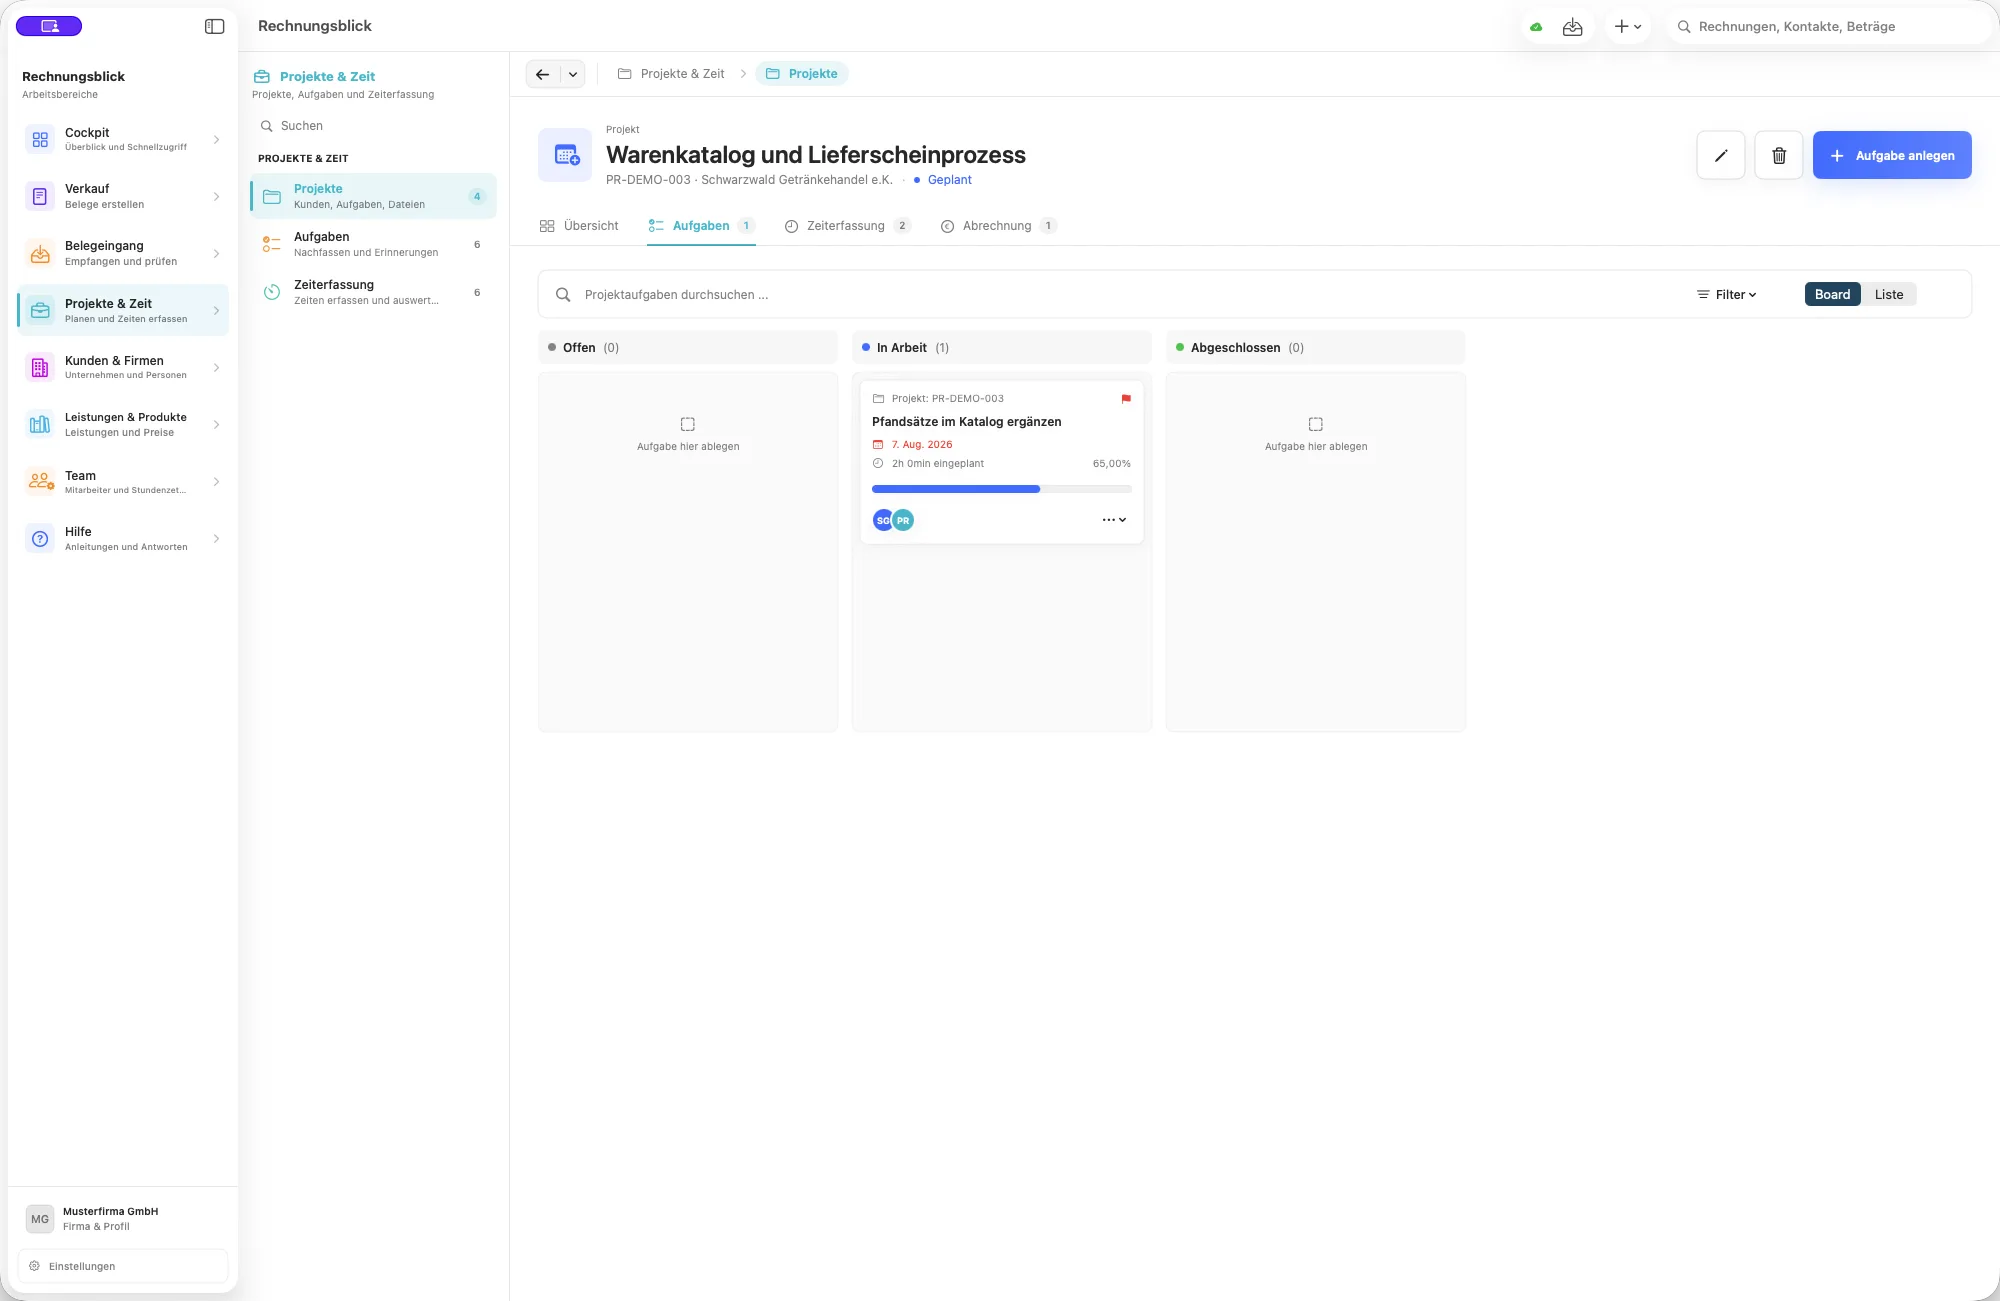Select the Aufgaben tab
This screenshot has width=2000, height=1301.
click(x=701, y=226)
